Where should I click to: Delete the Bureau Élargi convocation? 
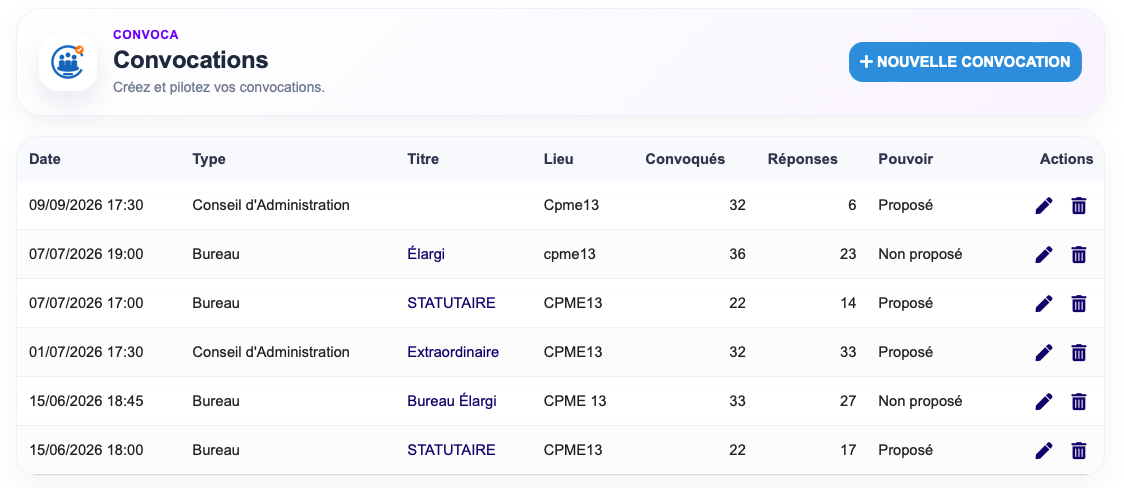[1078, 401]
